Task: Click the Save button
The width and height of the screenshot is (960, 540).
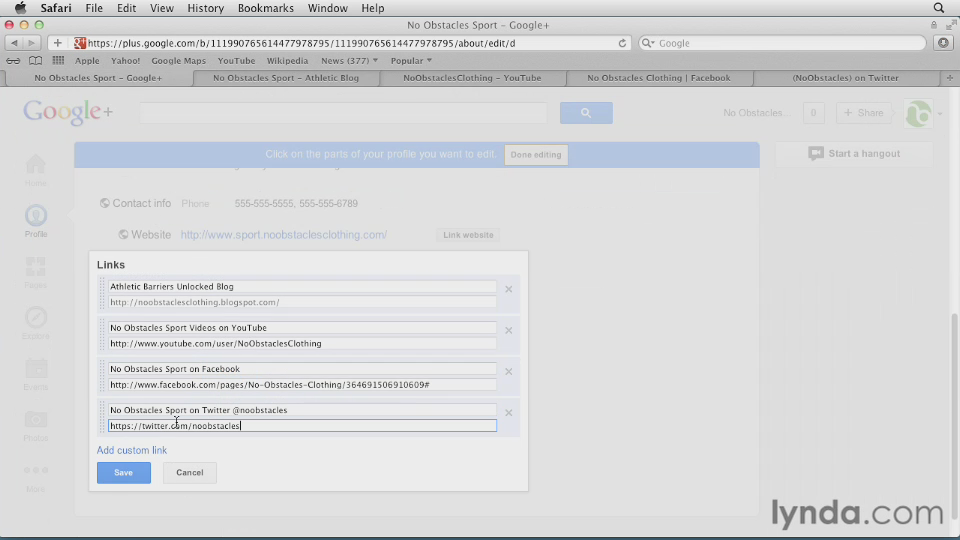Action: (x=124, y=473)
